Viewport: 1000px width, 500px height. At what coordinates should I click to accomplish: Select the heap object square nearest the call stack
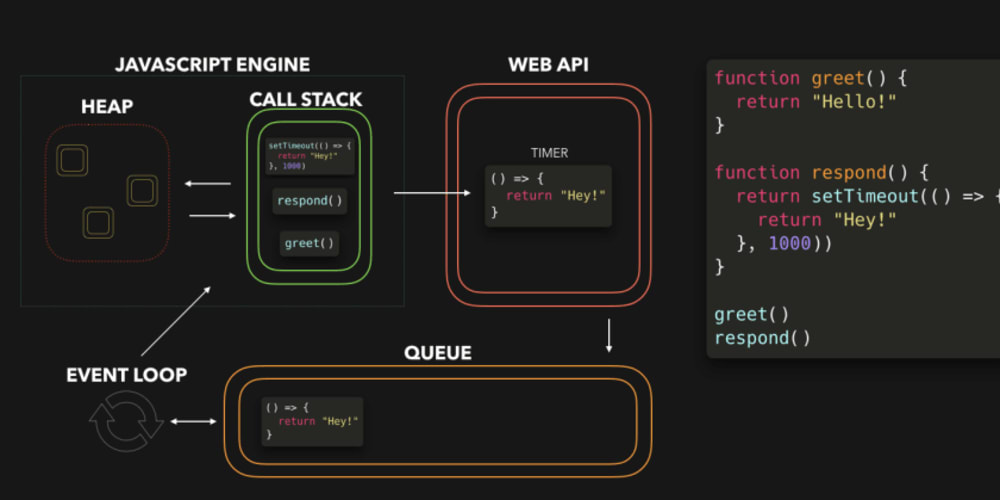(x=142, y=190)
